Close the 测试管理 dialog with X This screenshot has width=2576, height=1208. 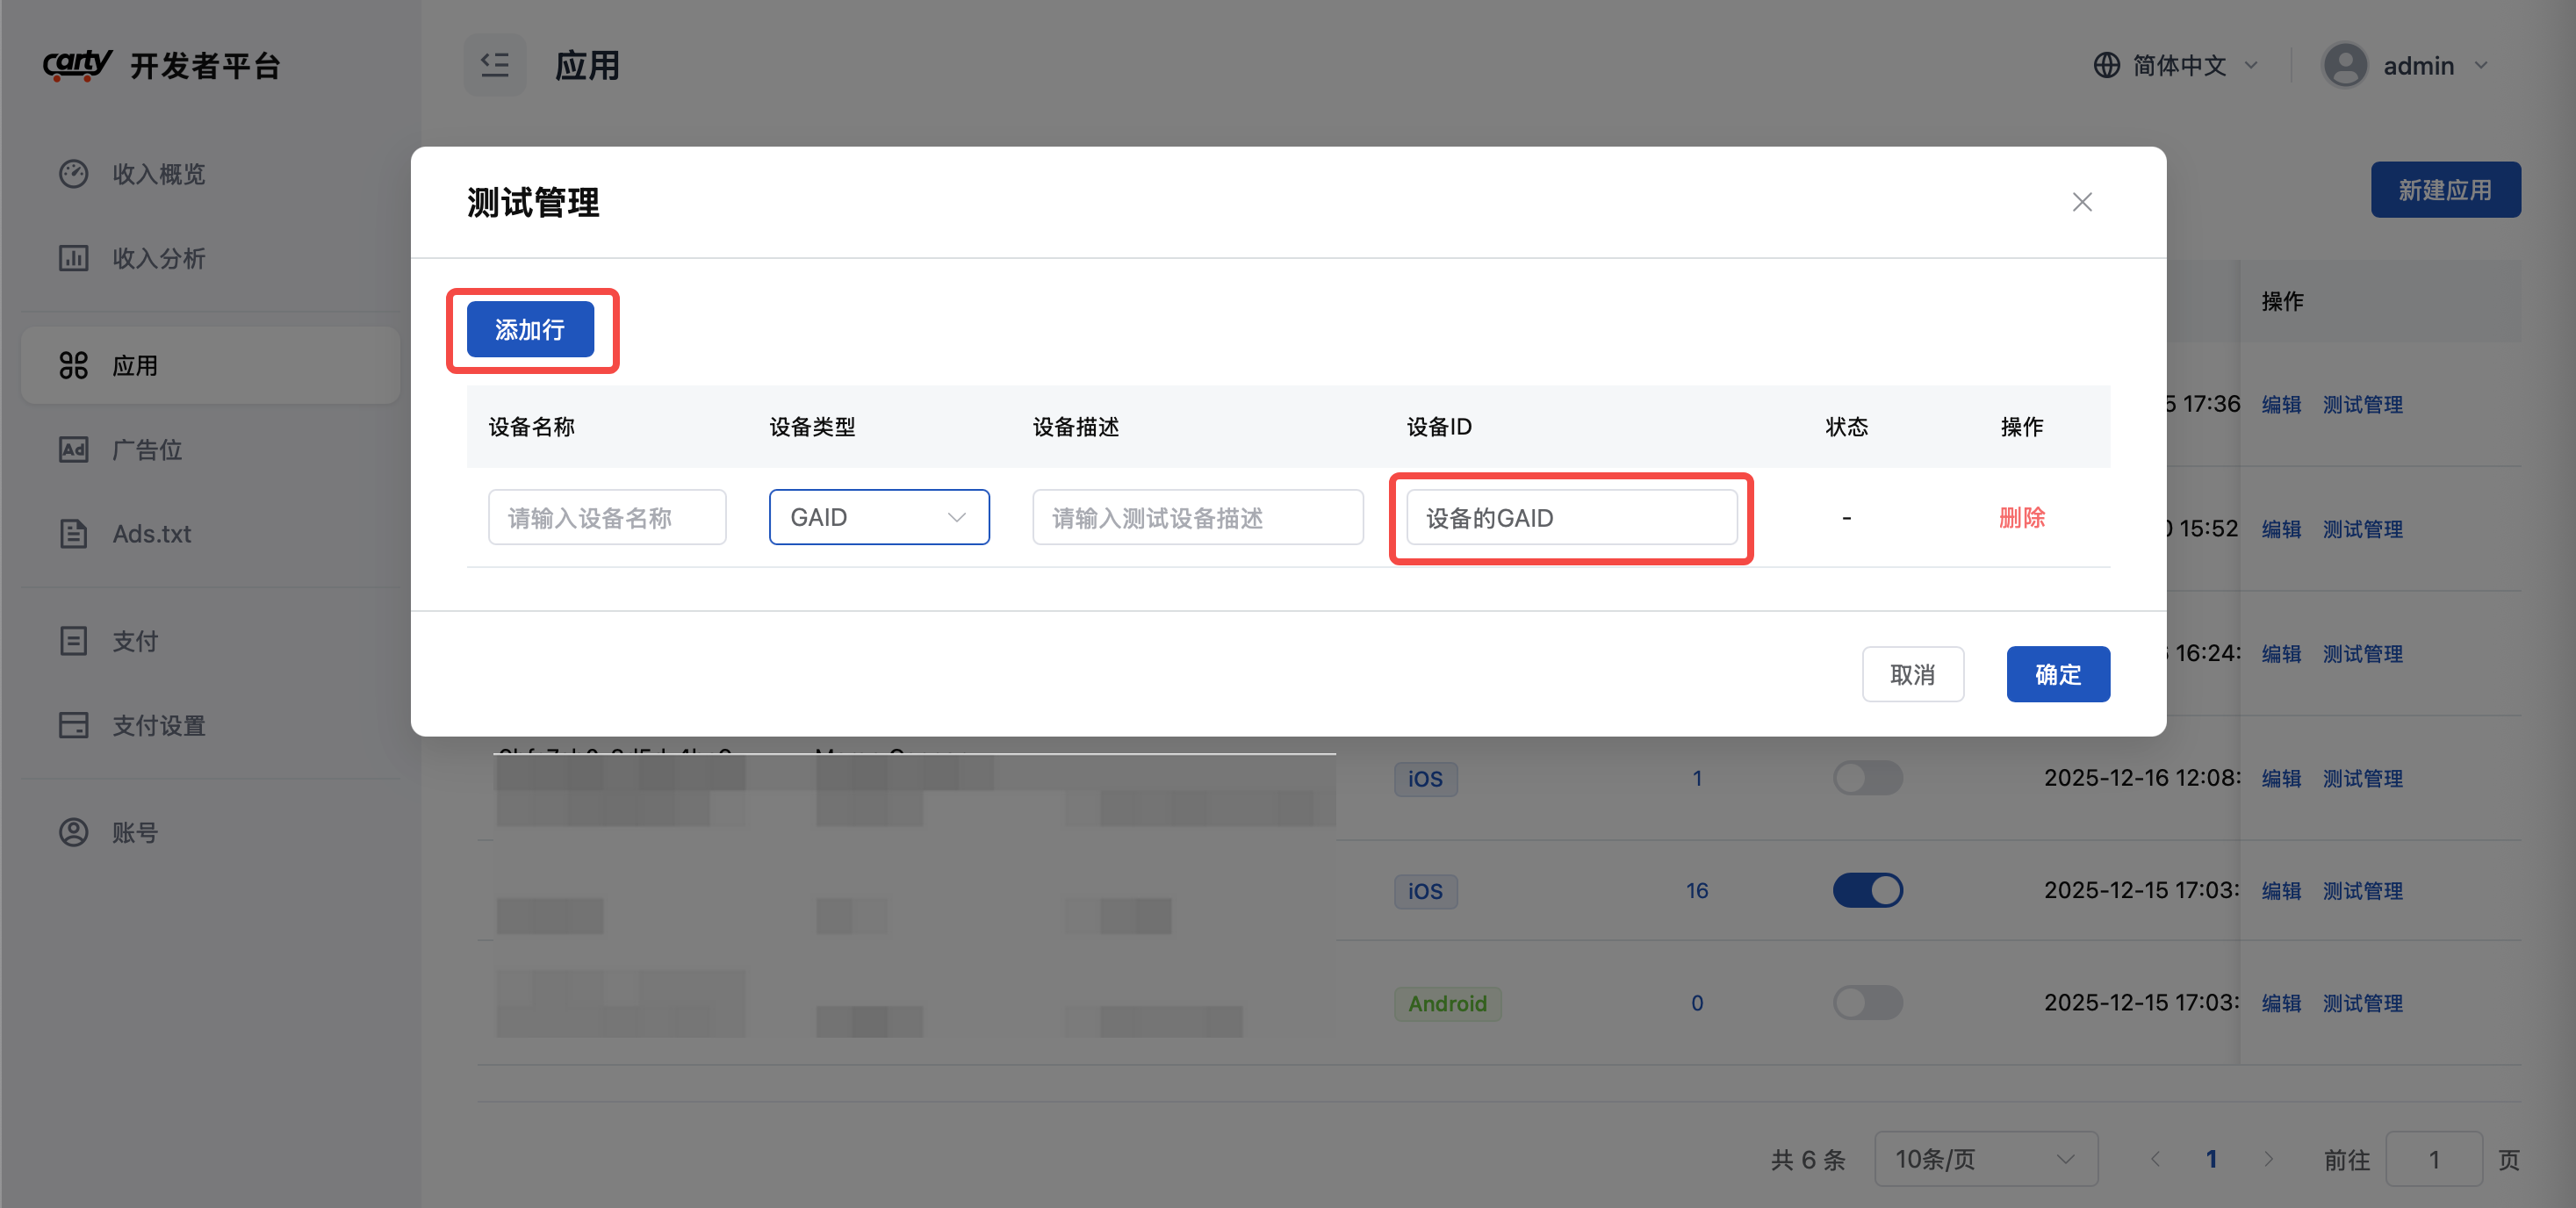2082,202
